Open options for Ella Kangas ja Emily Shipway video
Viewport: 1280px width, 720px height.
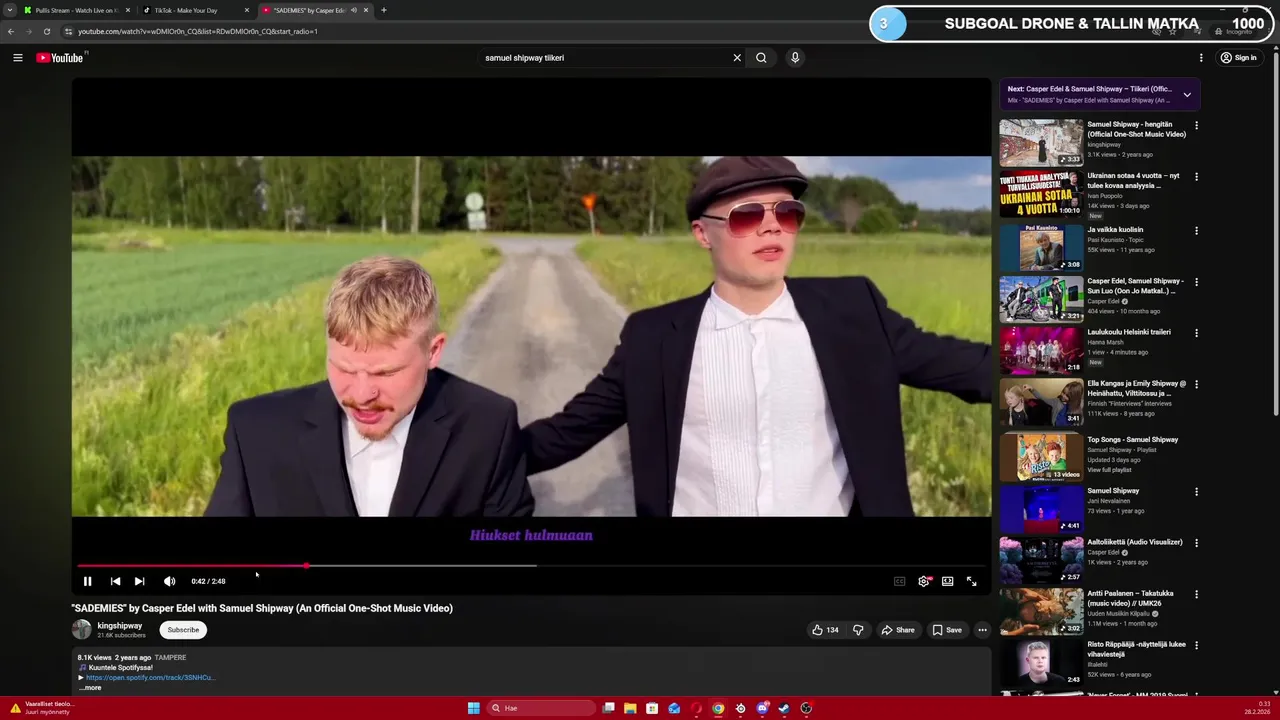point(1196,385)
